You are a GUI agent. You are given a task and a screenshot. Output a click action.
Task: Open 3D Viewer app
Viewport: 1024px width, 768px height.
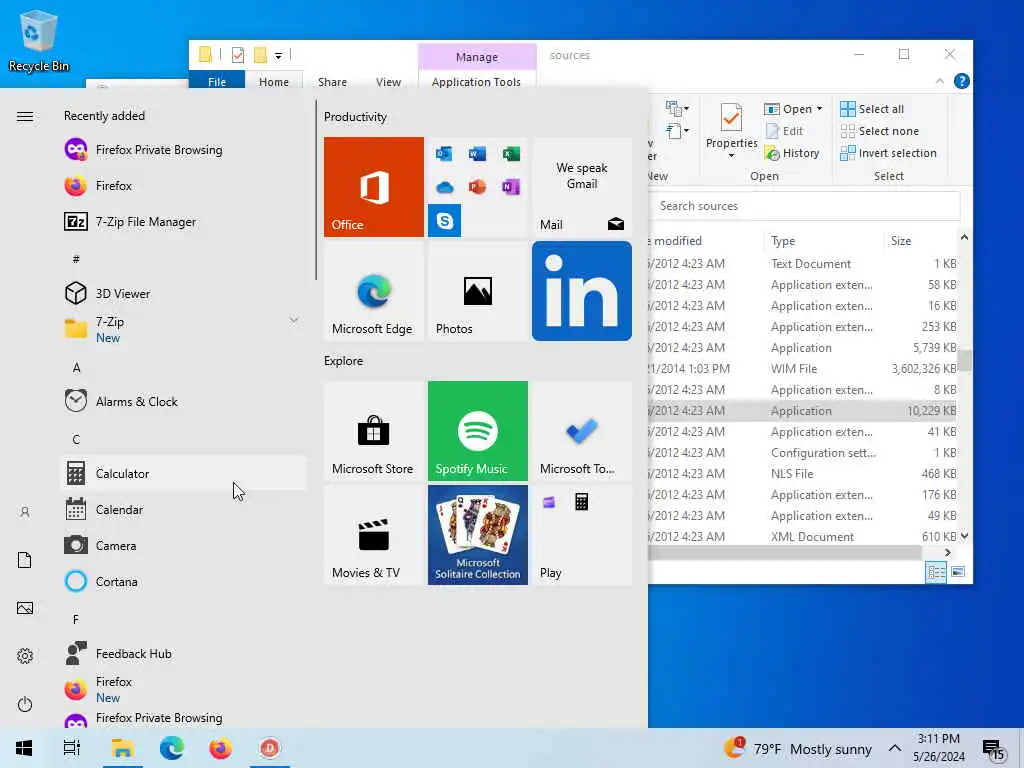(184, 293)
